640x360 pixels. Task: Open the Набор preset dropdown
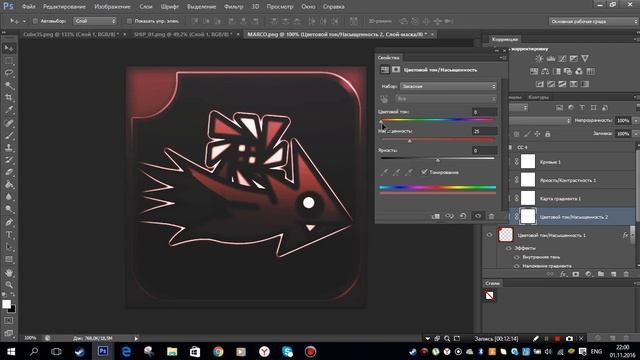(448, 86)
